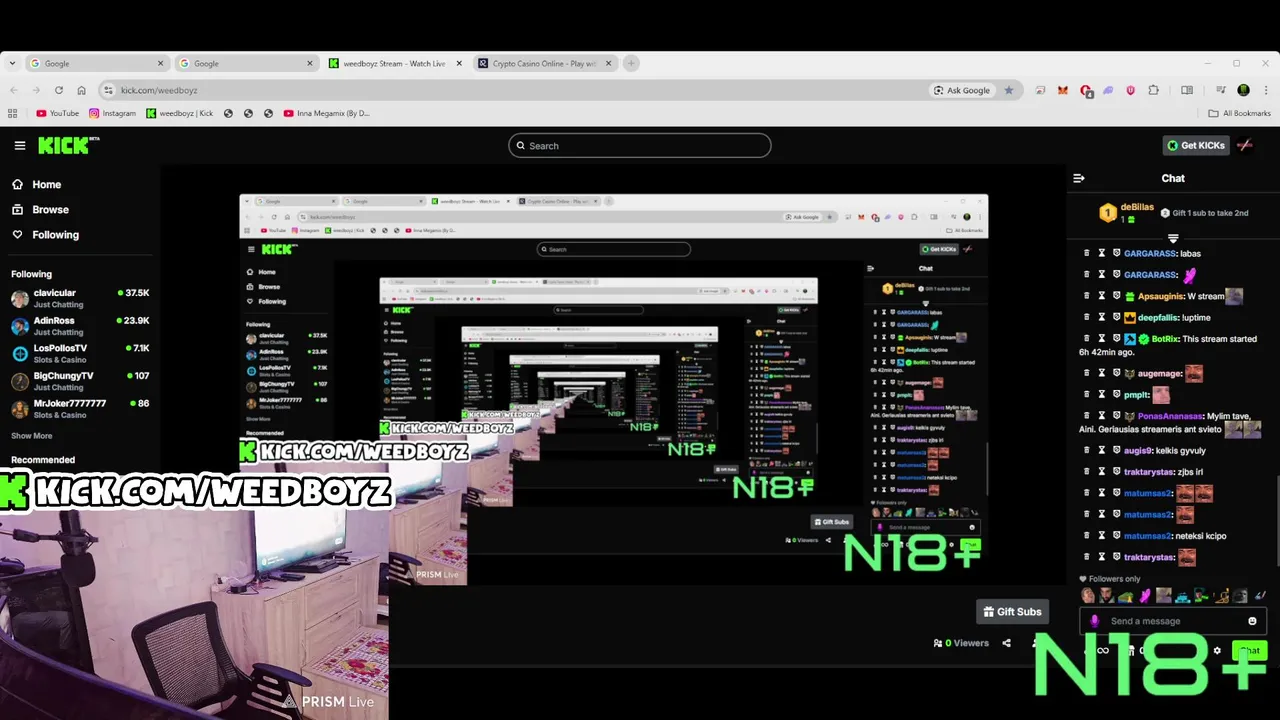
Task: Click the Kick search field
Action: tap(640, 146)
